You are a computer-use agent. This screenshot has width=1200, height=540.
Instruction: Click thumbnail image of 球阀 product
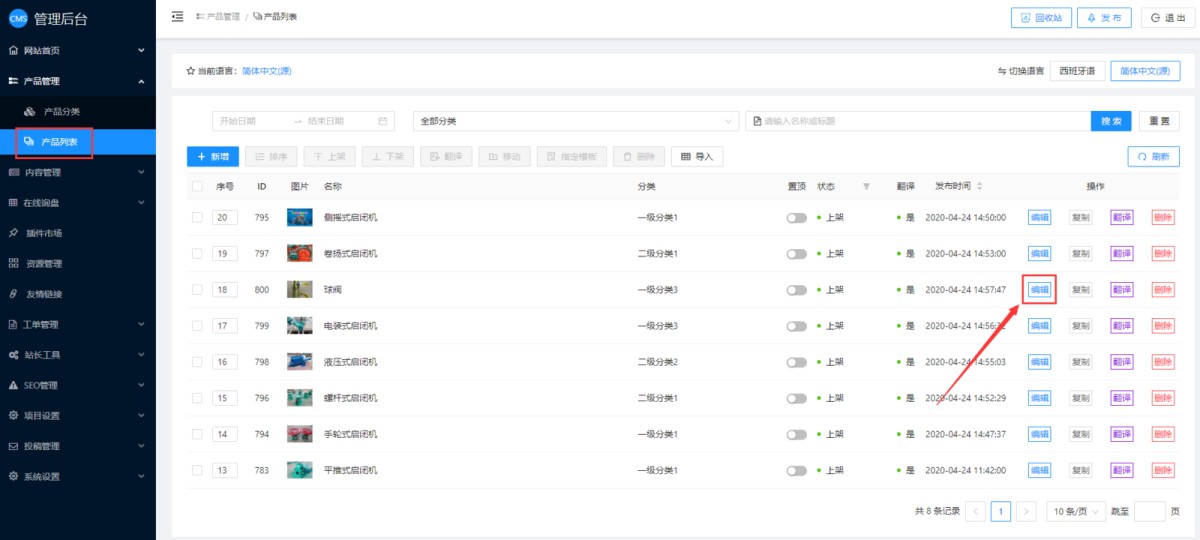(x=299, y=290)
